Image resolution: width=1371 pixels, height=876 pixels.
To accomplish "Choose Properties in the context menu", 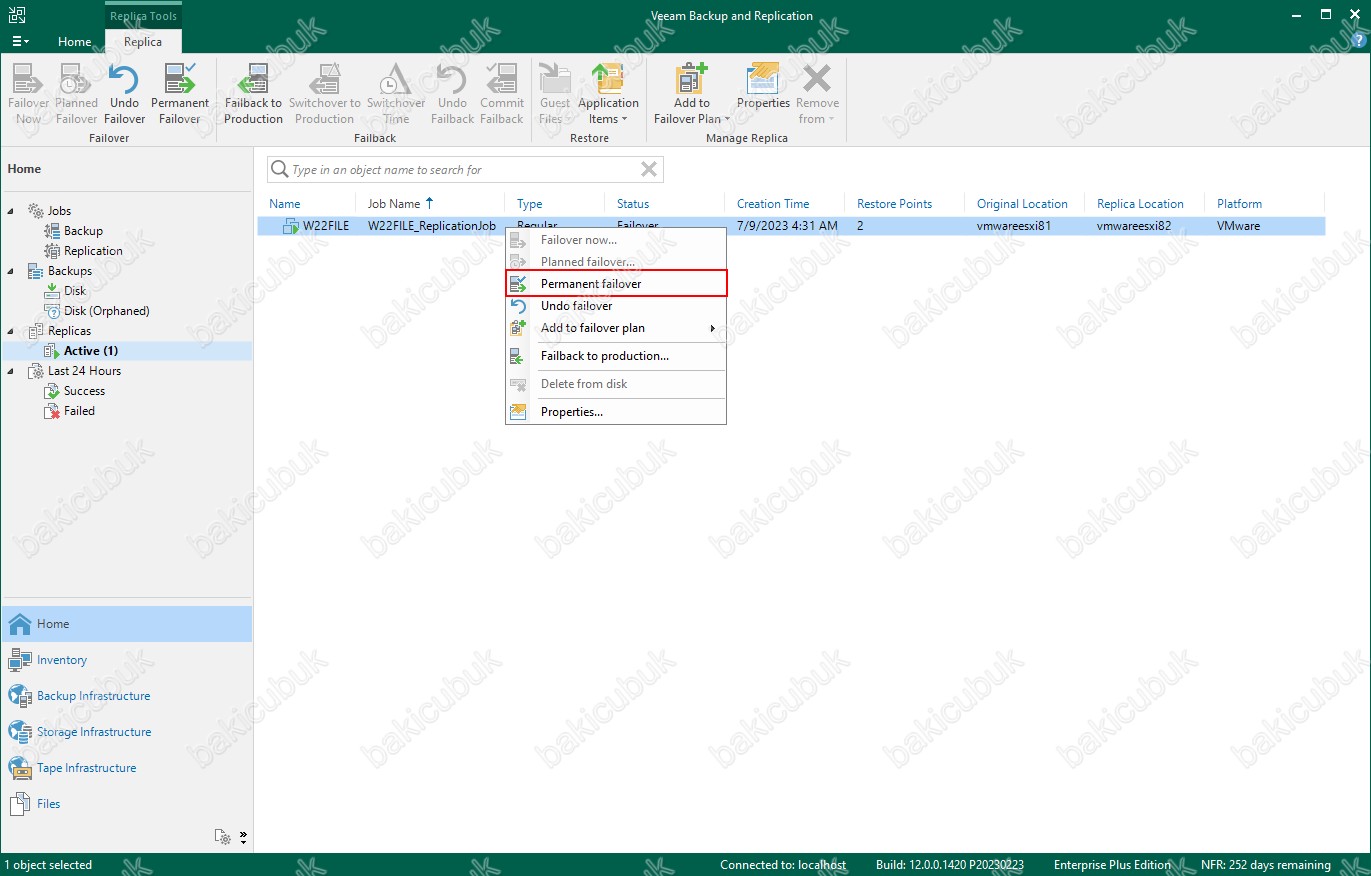I will pos(616,412).
